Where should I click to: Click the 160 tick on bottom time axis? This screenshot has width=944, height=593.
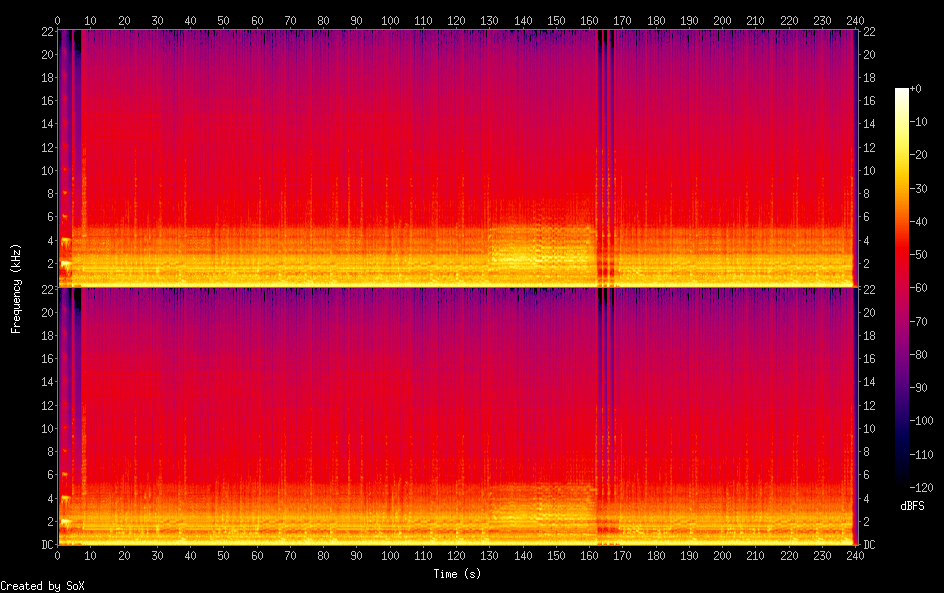click(589, 555)
